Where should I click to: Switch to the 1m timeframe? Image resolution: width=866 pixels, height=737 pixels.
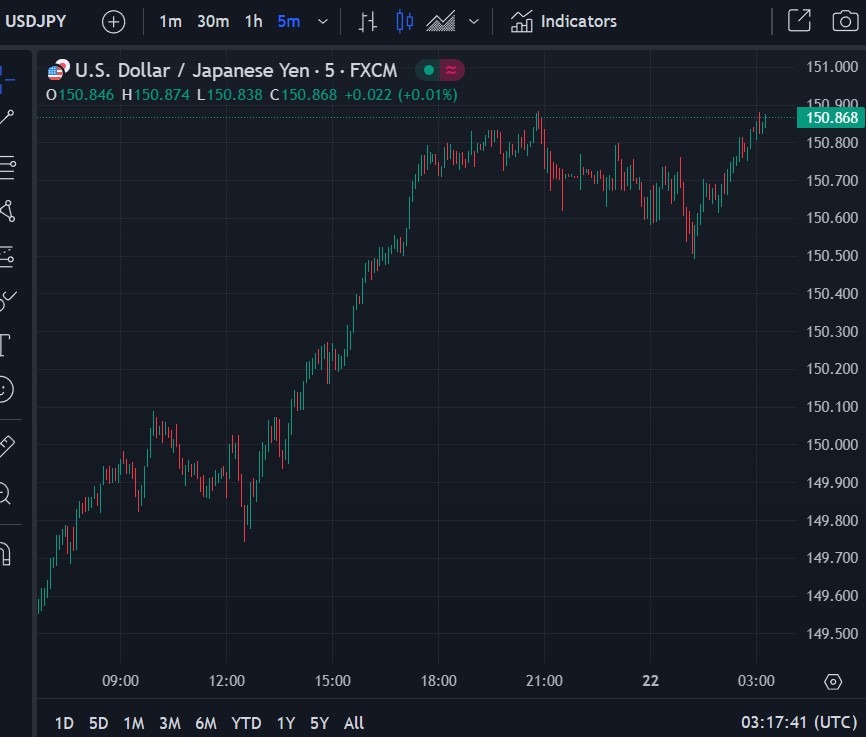coord(170,22)
